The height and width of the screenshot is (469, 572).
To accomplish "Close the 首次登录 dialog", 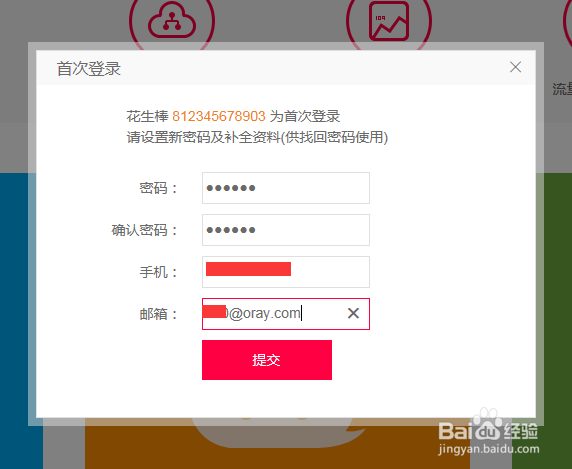I will tap(515, 67).
